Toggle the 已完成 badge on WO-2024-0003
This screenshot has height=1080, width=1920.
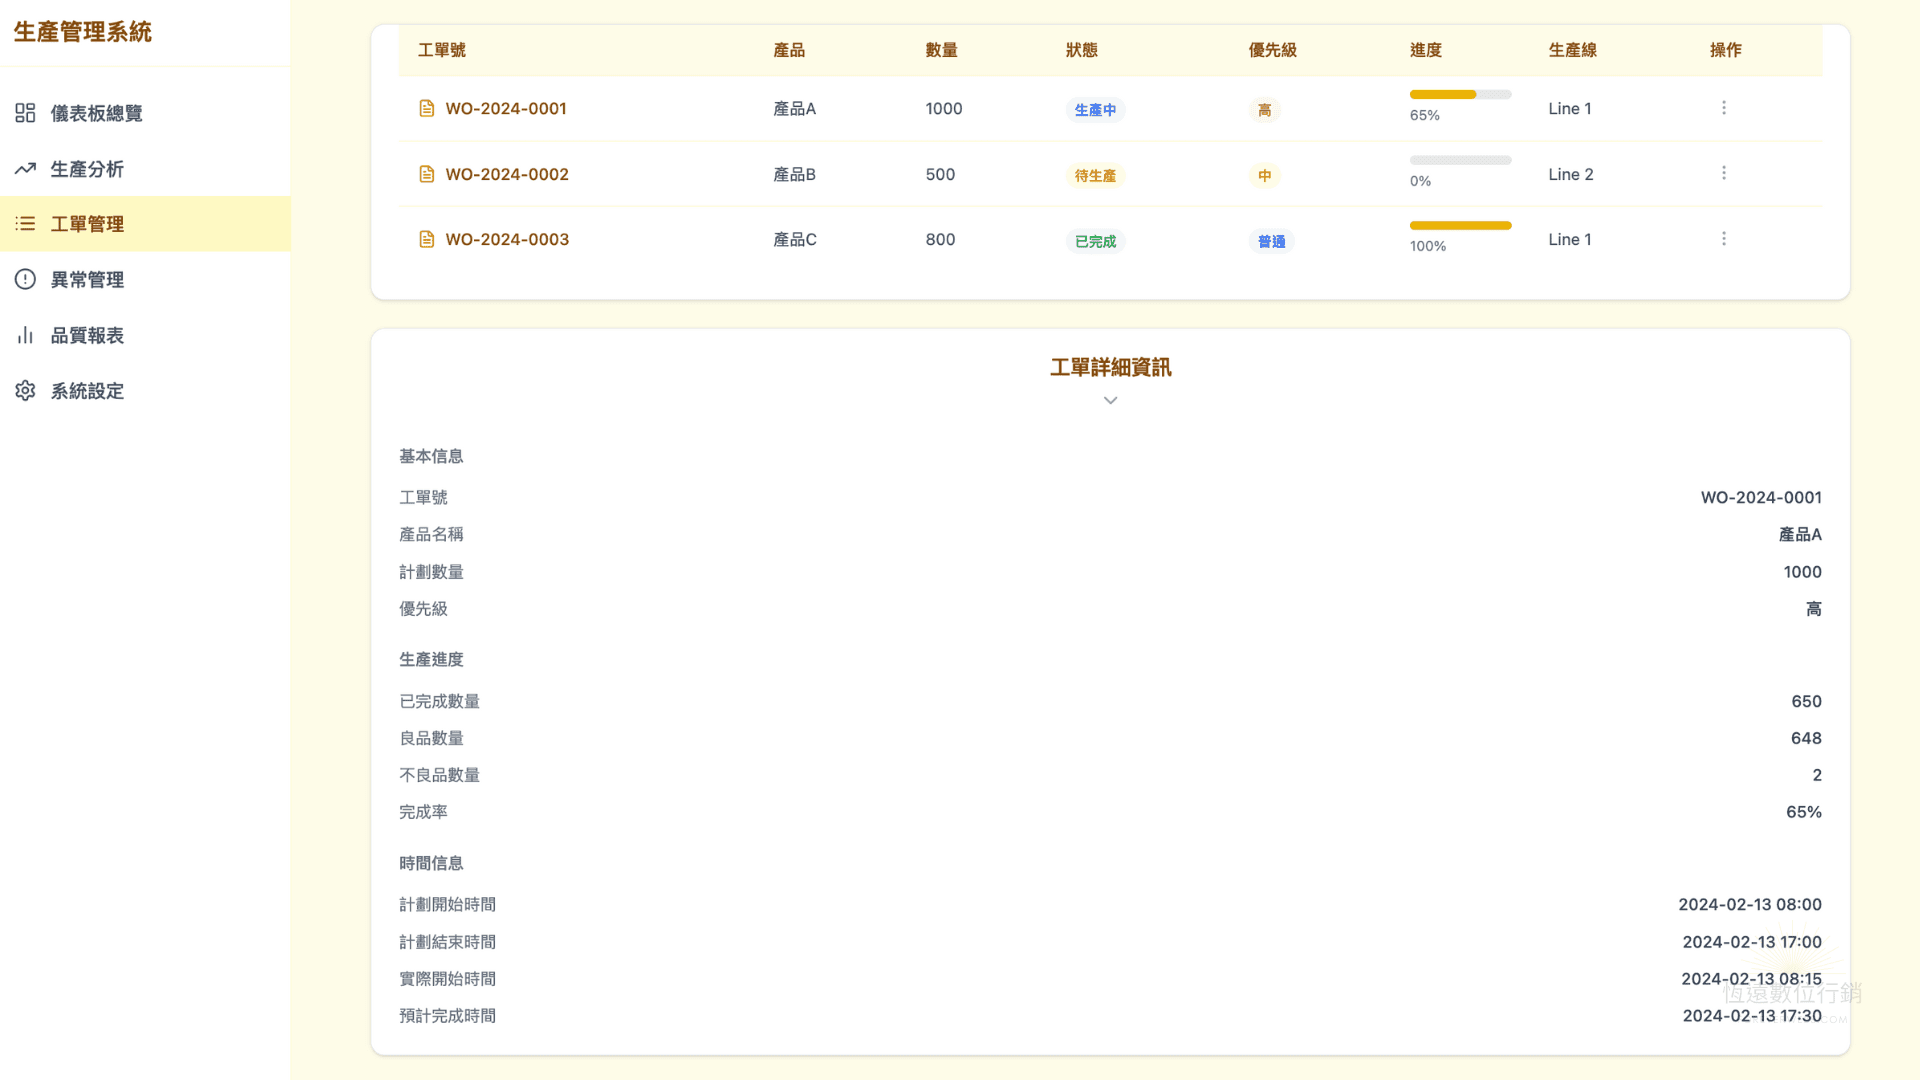click(x=1095, y=240)
